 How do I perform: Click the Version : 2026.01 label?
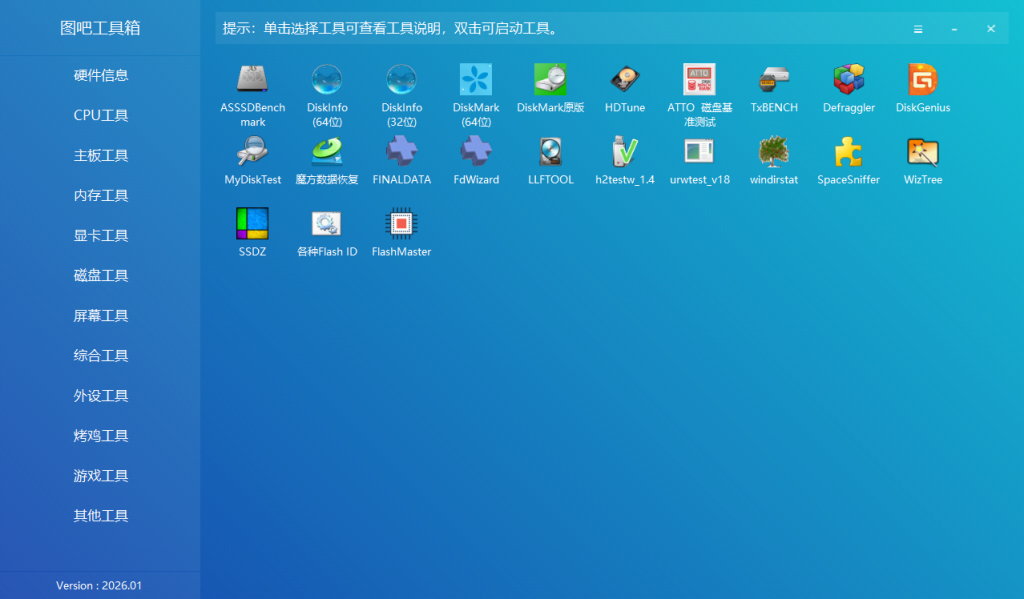pyautogui.click(x=99, y=585)
